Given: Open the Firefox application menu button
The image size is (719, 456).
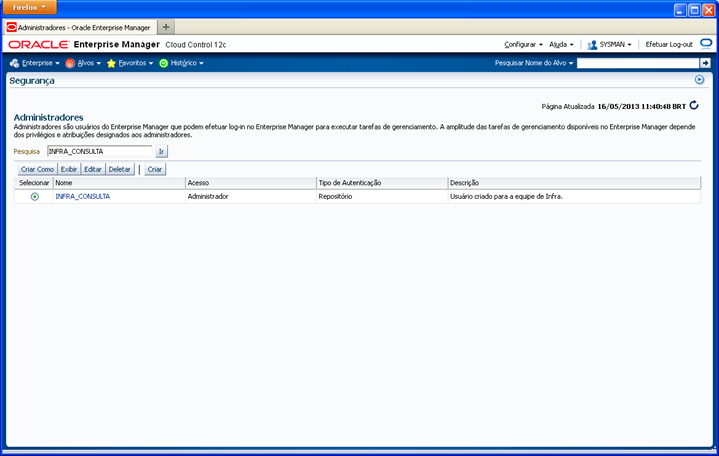Looking at the screenshot, I should [30, 7].
